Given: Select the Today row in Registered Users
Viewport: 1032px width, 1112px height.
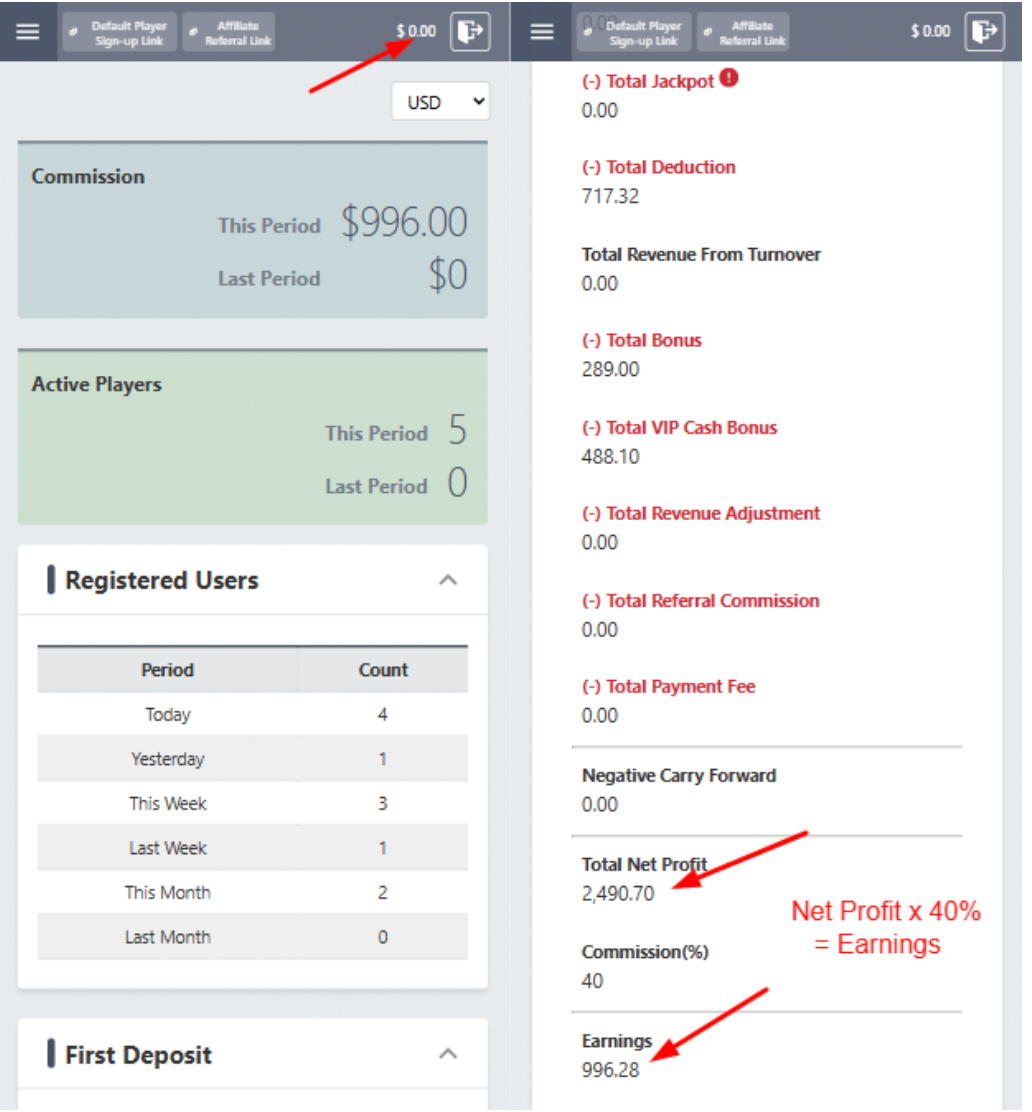Looking at the screenshot, I should tap(167, 715).
